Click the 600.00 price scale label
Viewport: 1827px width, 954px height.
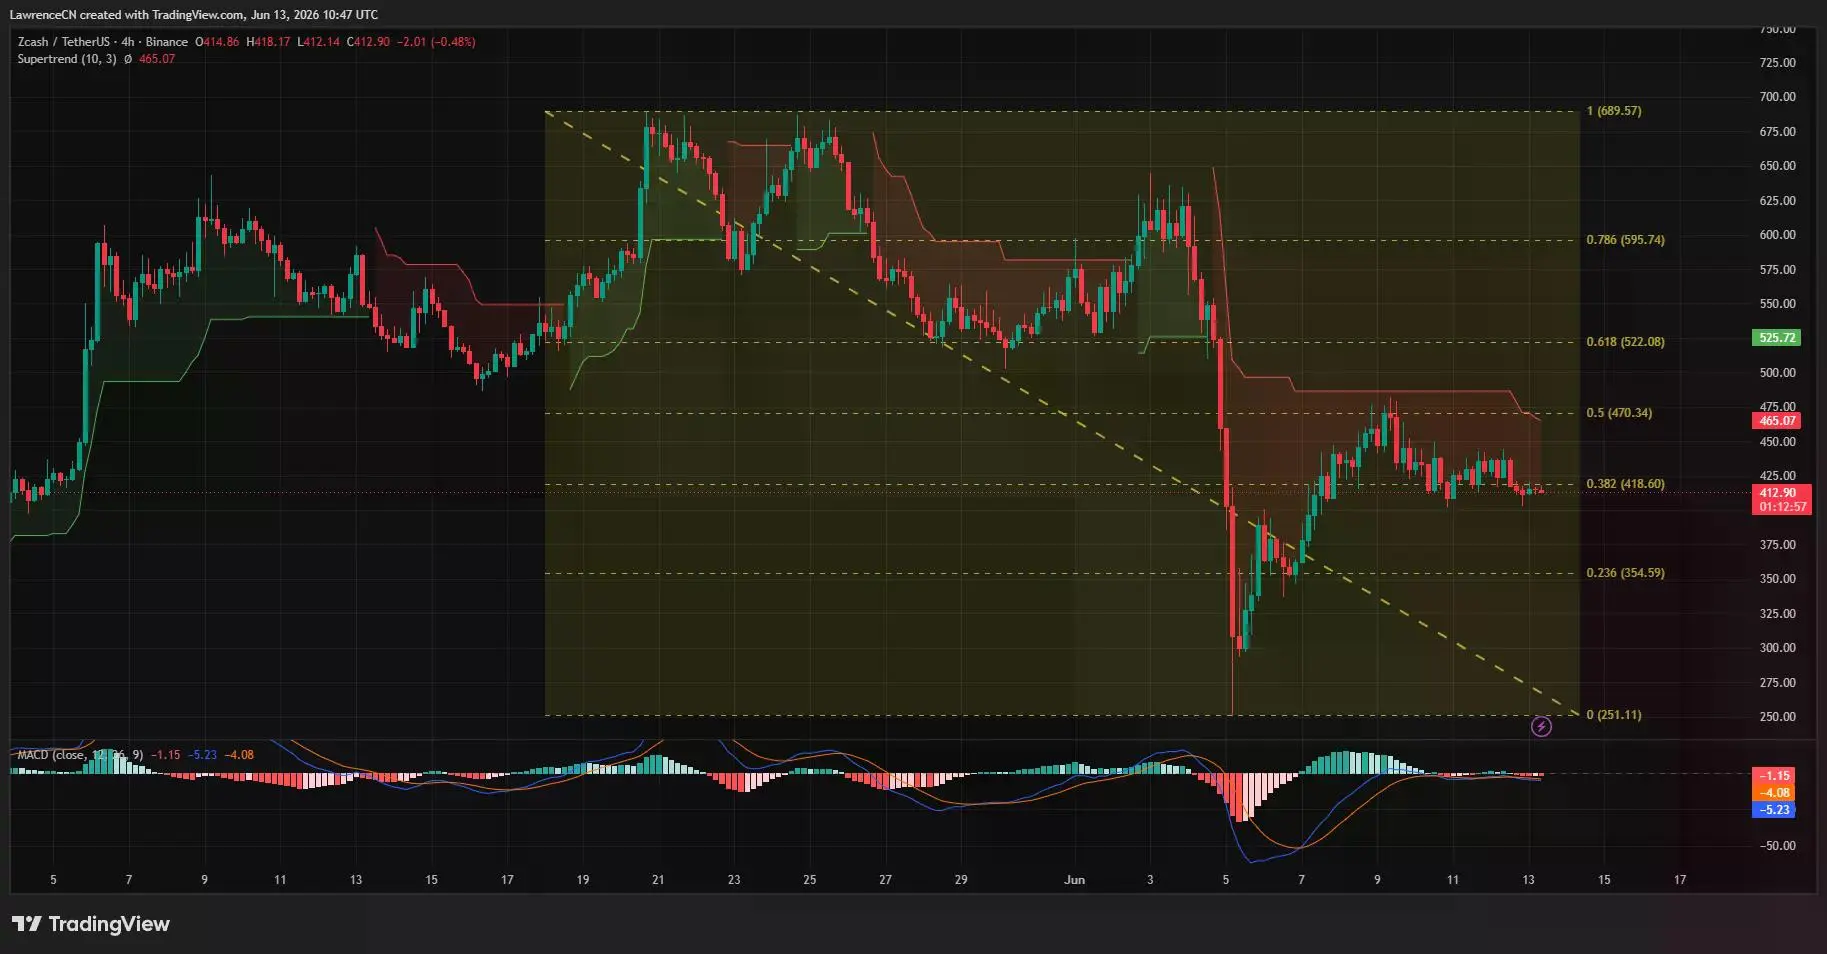click(x=1777, y=235)
